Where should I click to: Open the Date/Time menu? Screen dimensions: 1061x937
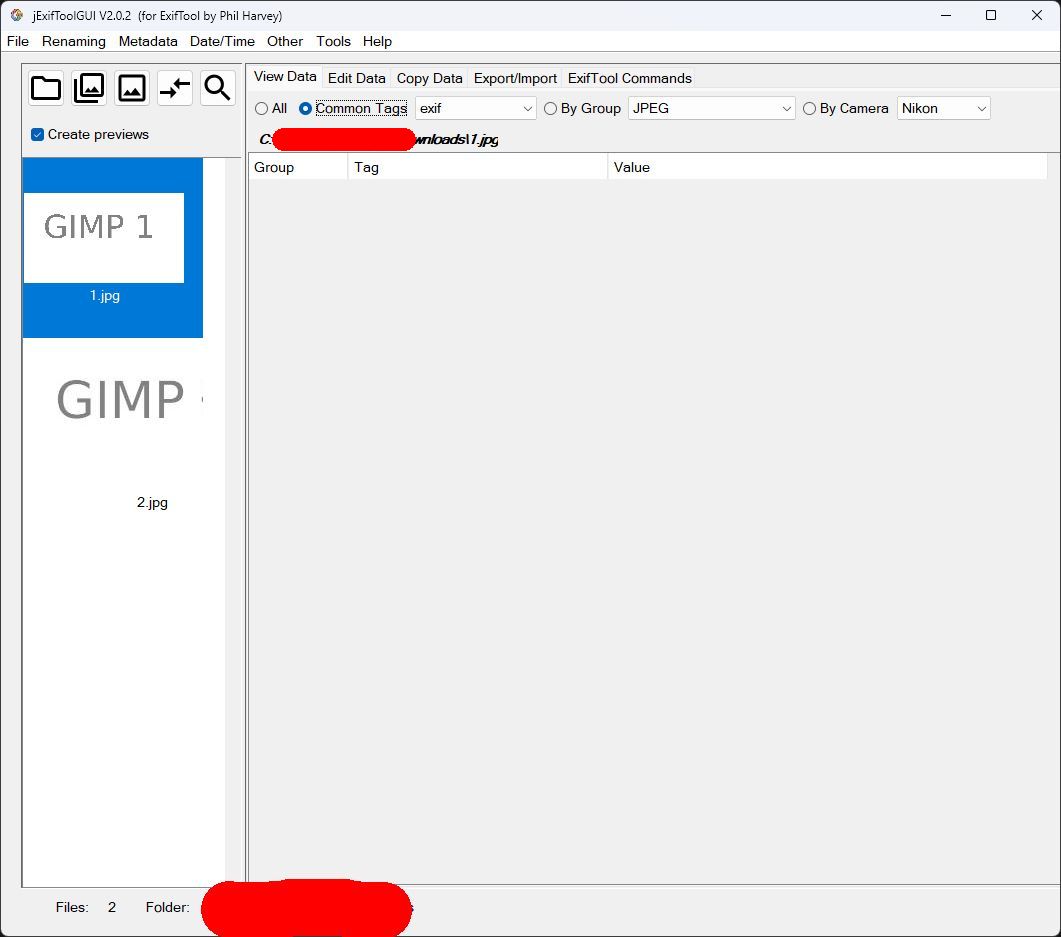coord(222,41)
